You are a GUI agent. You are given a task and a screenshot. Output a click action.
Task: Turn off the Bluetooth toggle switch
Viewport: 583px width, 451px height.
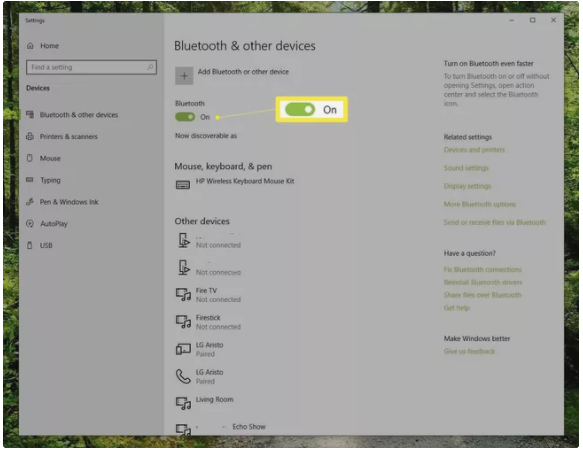pos(185,117)
